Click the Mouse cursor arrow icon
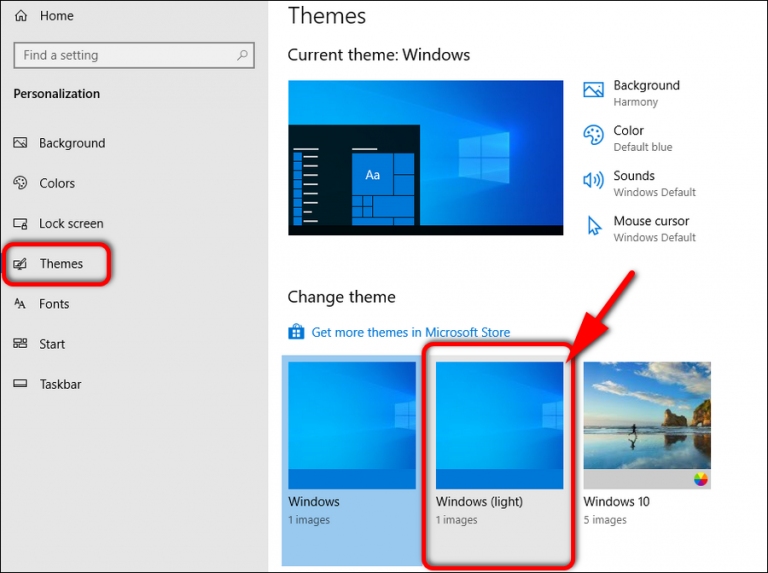This screenshot has height=573, width=768. (594, 225)
